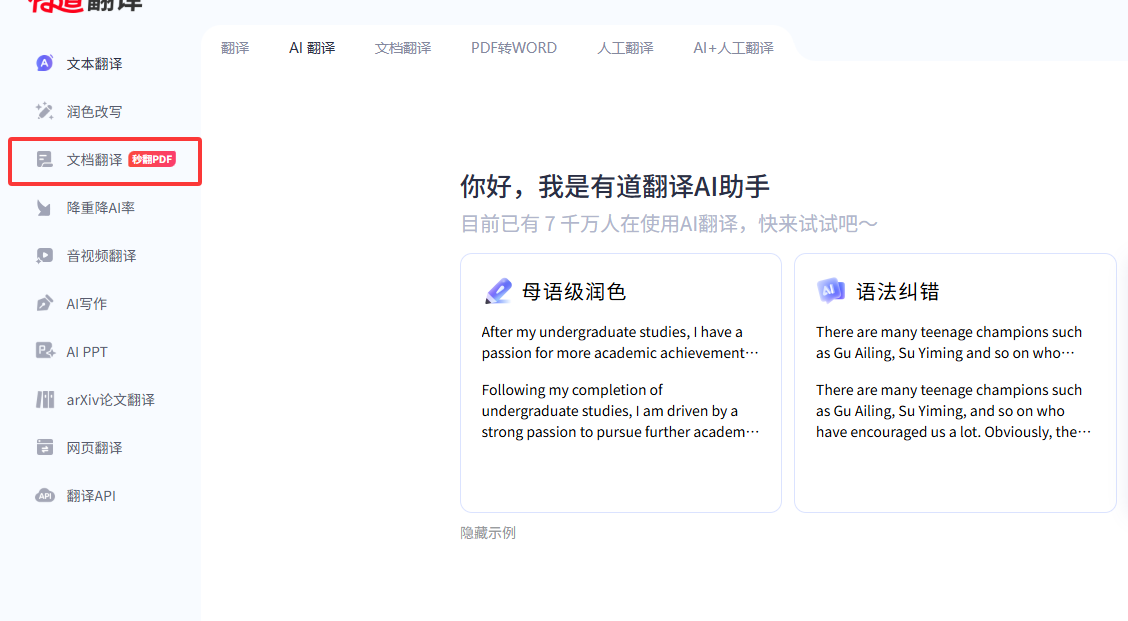Click the Youdao Translate logo

point(85,5)
